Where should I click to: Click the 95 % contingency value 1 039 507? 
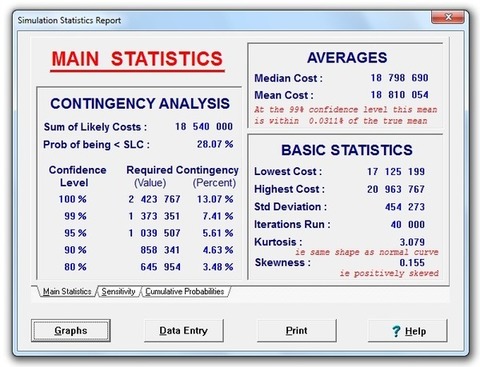(154, 233)
